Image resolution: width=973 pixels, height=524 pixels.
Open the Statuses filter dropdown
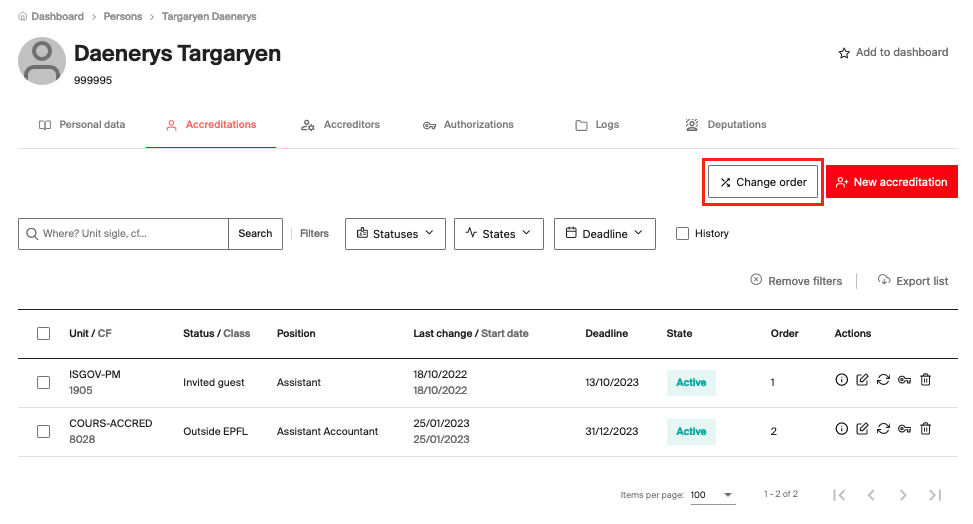(395, 234)
